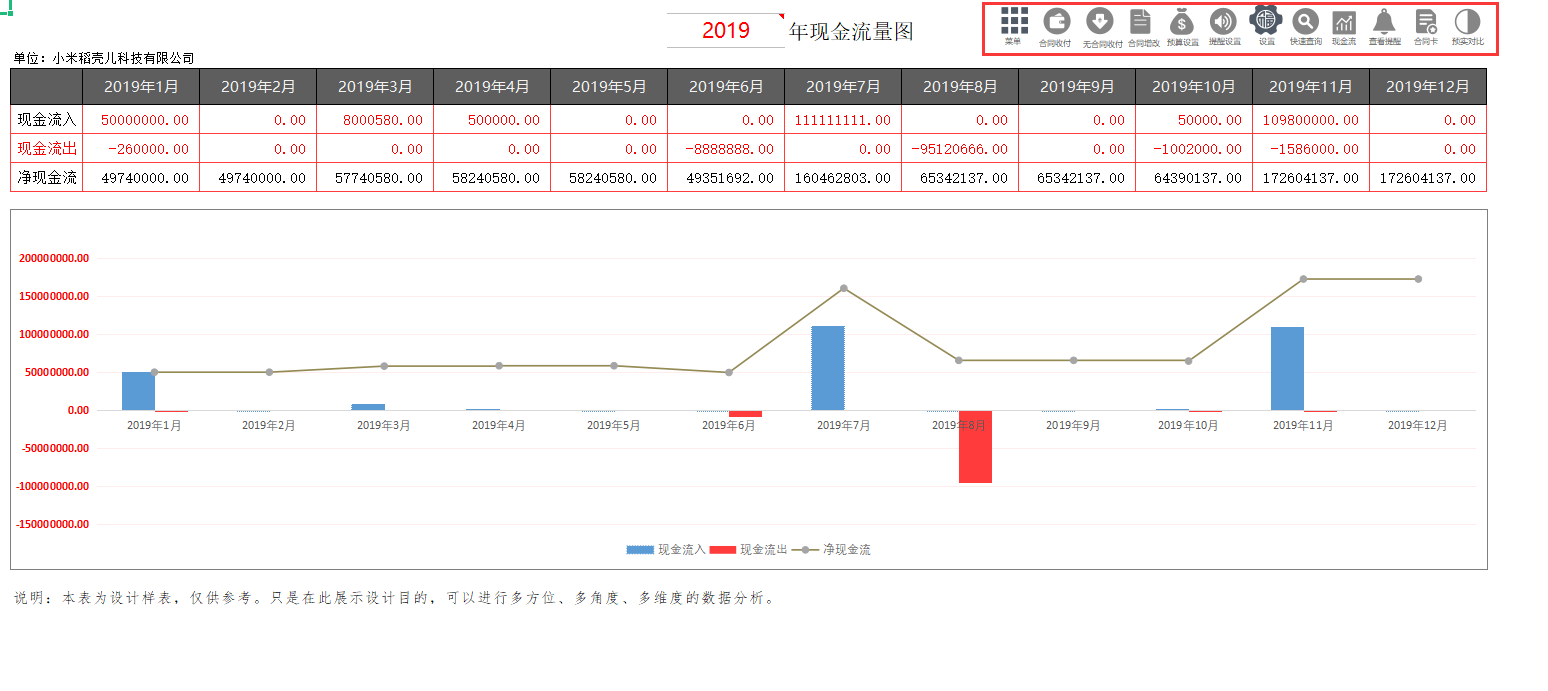Click the 净现金流 row label

point(45,177)
